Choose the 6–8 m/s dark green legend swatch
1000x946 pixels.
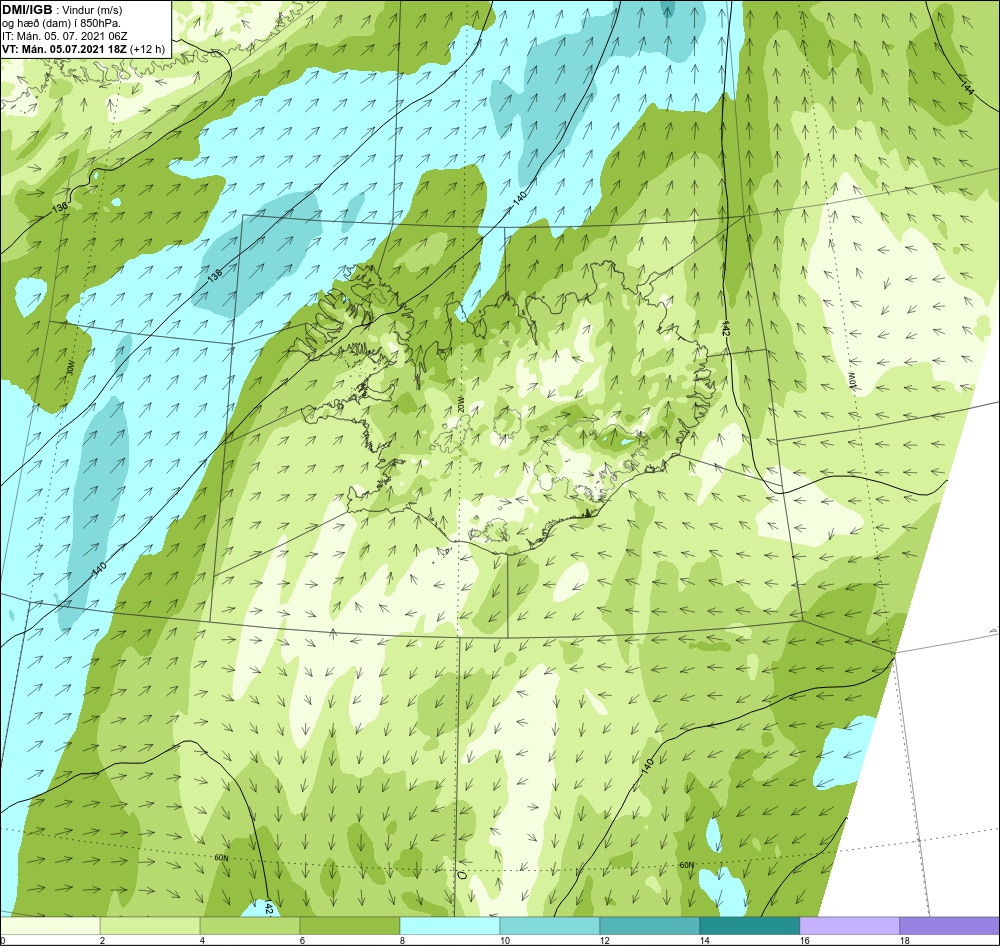[350, 925]
